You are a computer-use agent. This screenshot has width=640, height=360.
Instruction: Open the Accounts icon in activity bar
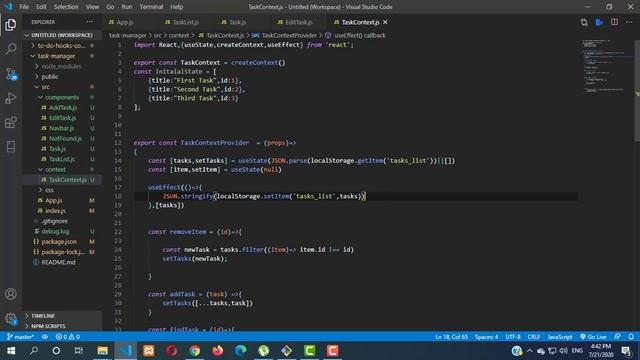[11, 294]
